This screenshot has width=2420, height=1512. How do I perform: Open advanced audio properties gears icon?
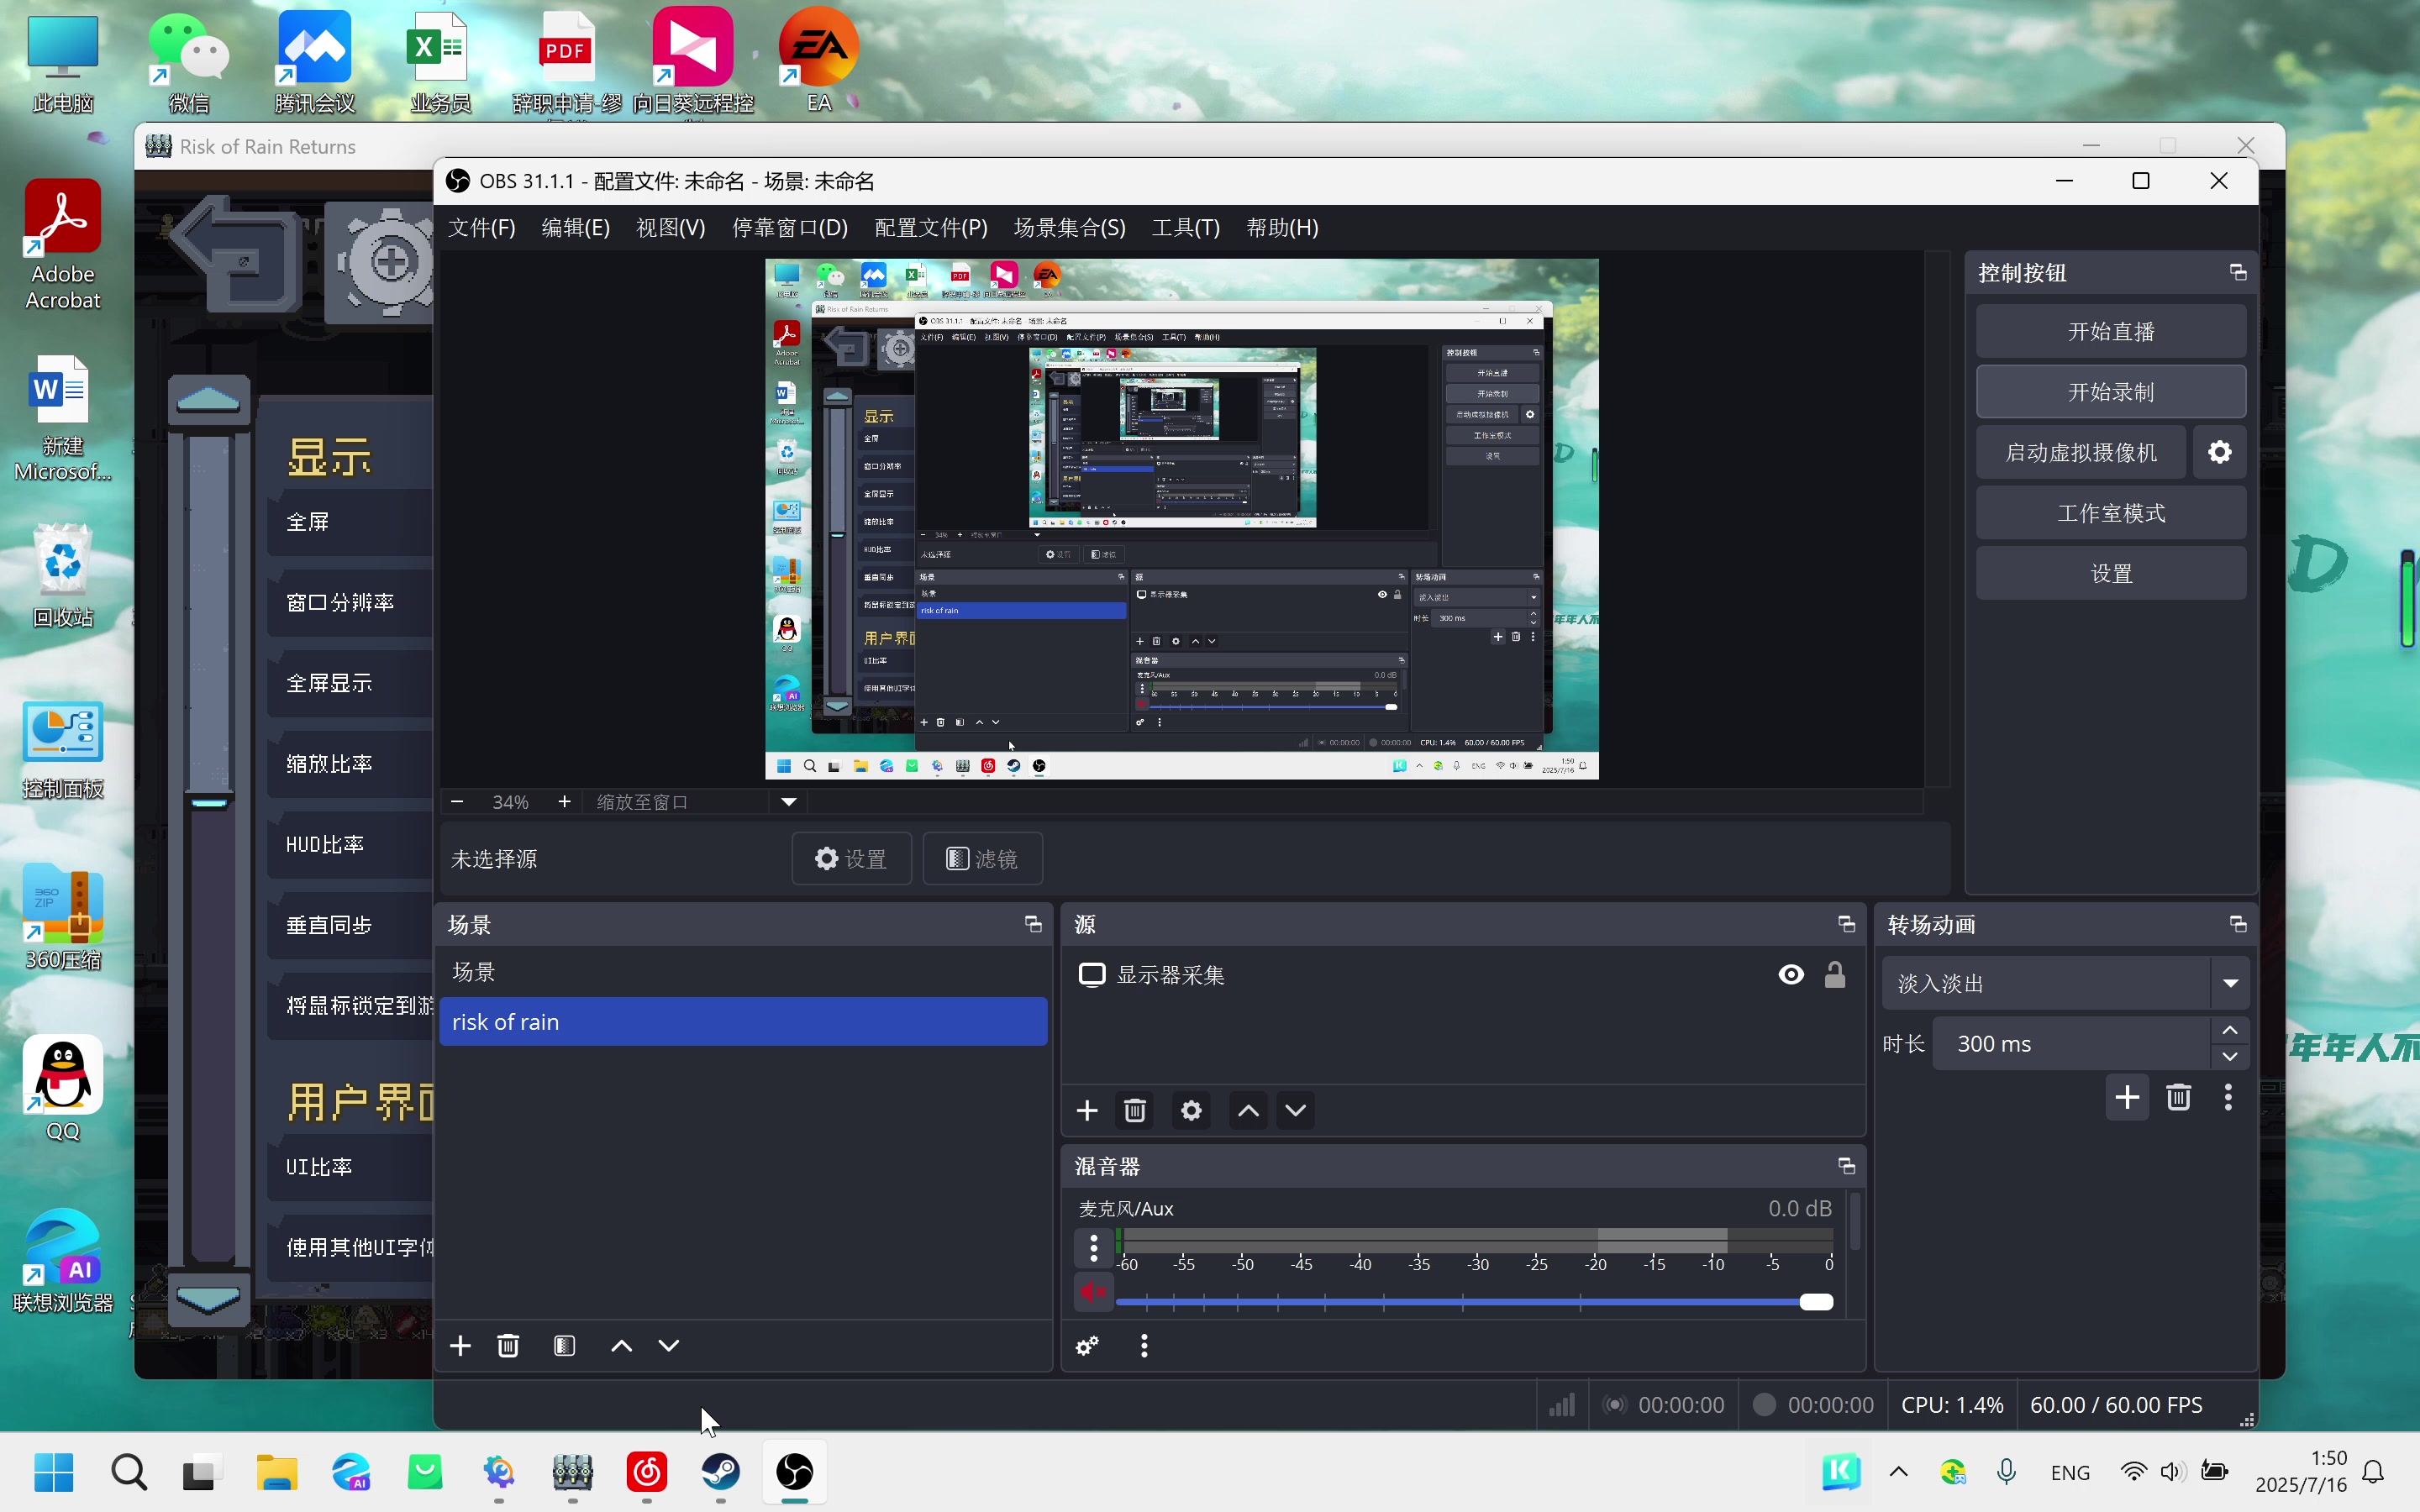[1087, 1346]
